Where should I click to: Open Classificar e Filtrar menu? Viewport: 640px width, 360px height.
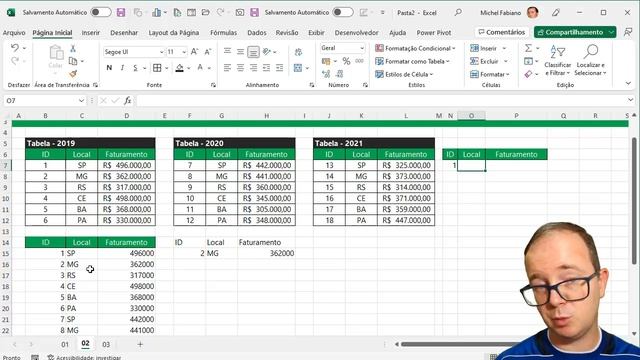pyautogui.click(x=558, y=60)
